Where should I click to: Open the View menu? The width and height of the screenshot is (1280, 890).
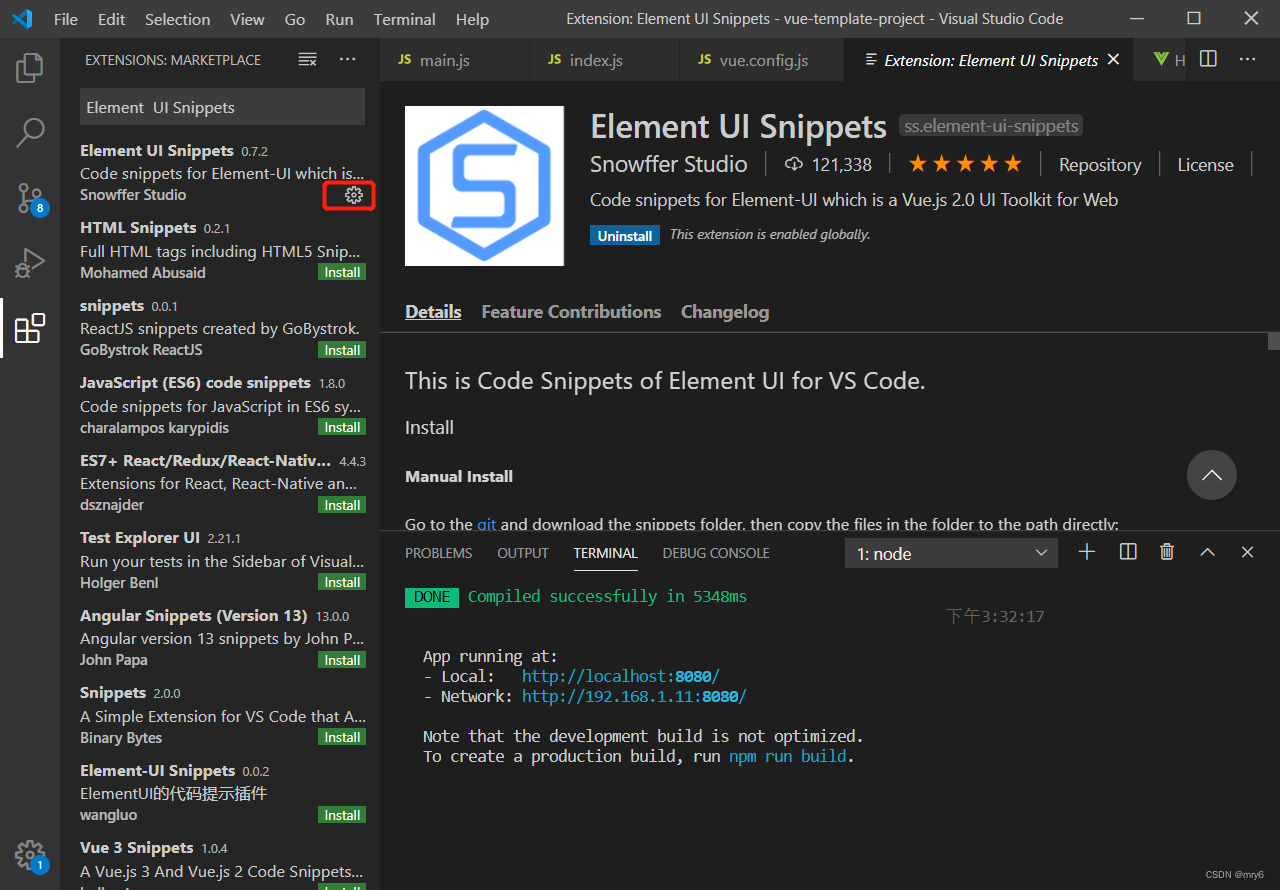coord(248,19)
